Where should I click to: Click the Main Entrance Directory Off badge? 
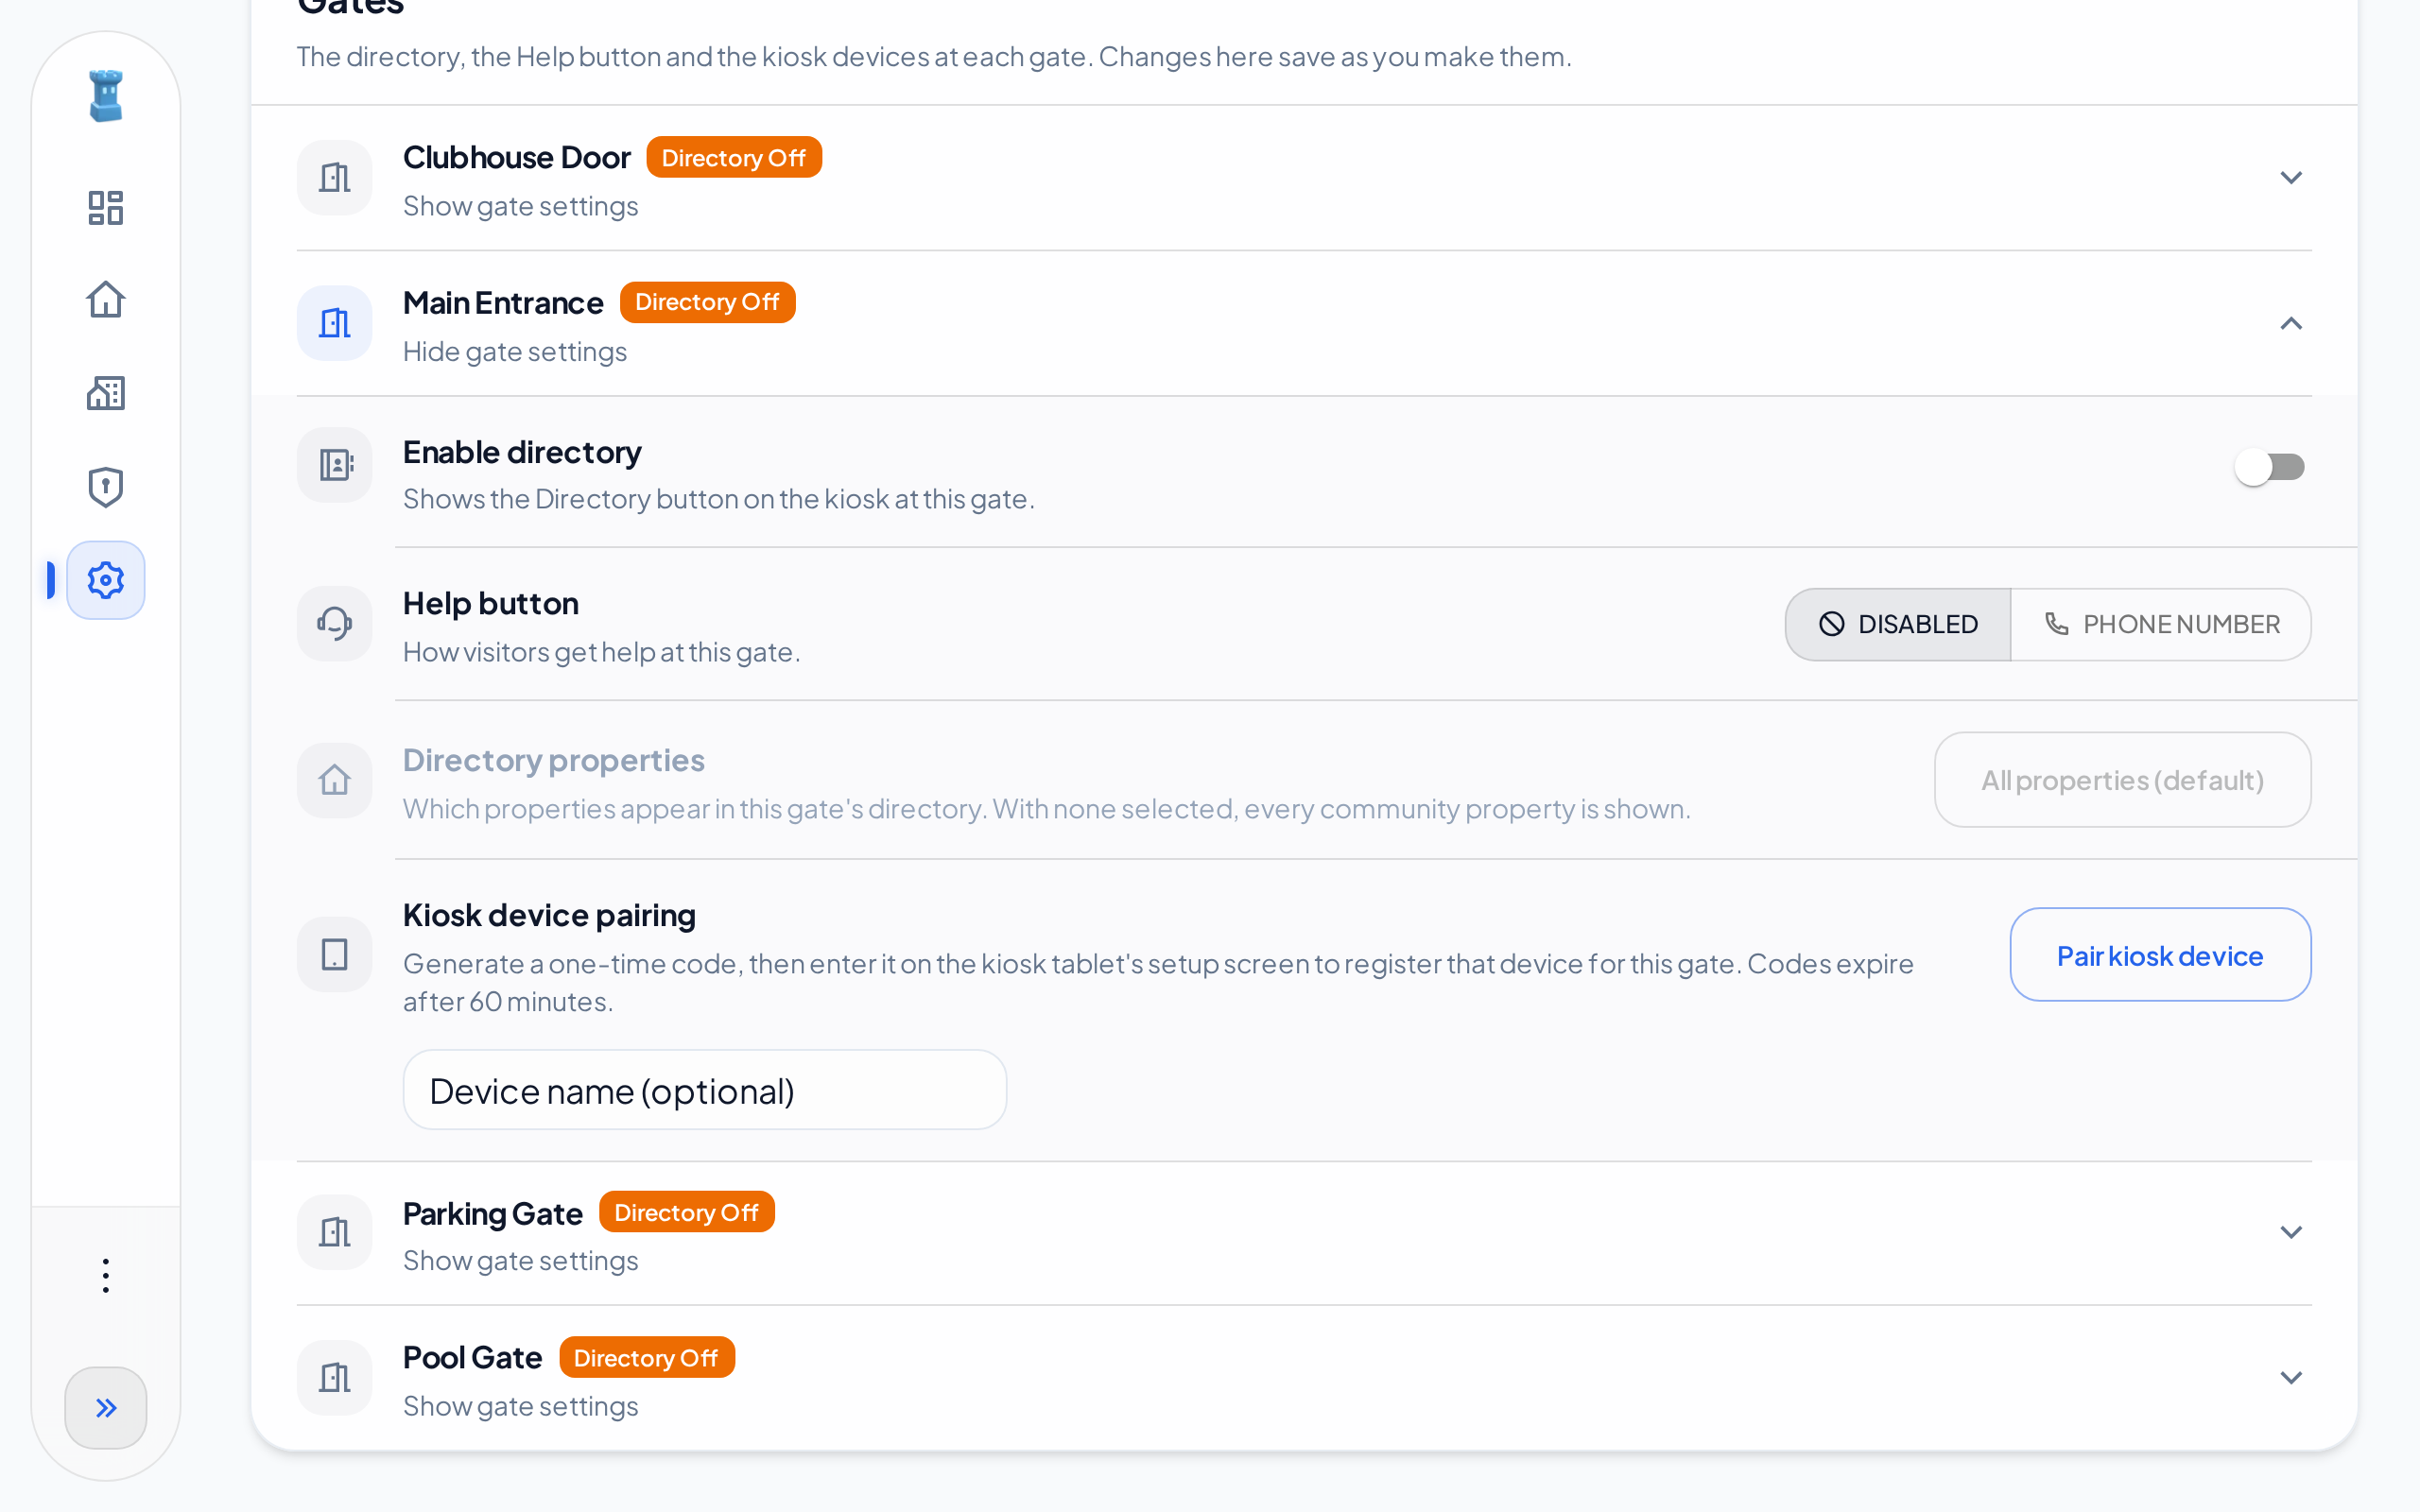point(707,302)
